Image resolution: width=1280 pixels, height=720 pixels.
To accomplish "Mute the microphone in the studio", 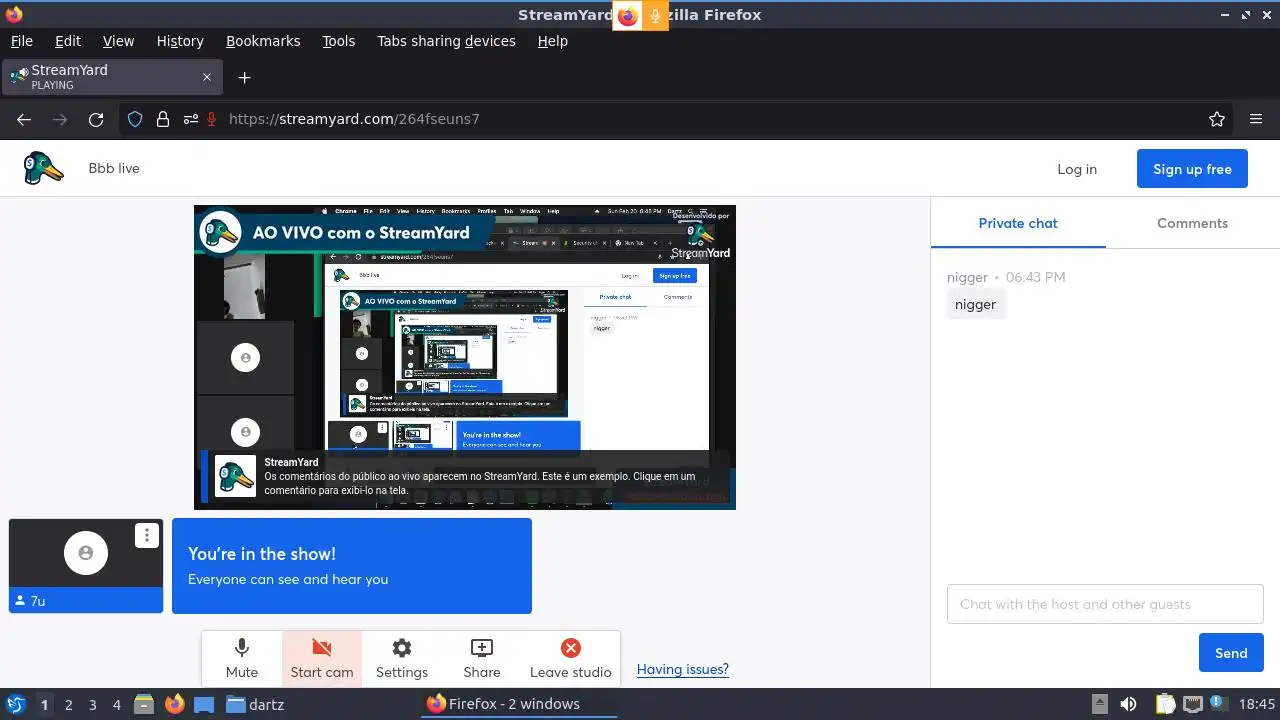I will [x=242, y=659].
